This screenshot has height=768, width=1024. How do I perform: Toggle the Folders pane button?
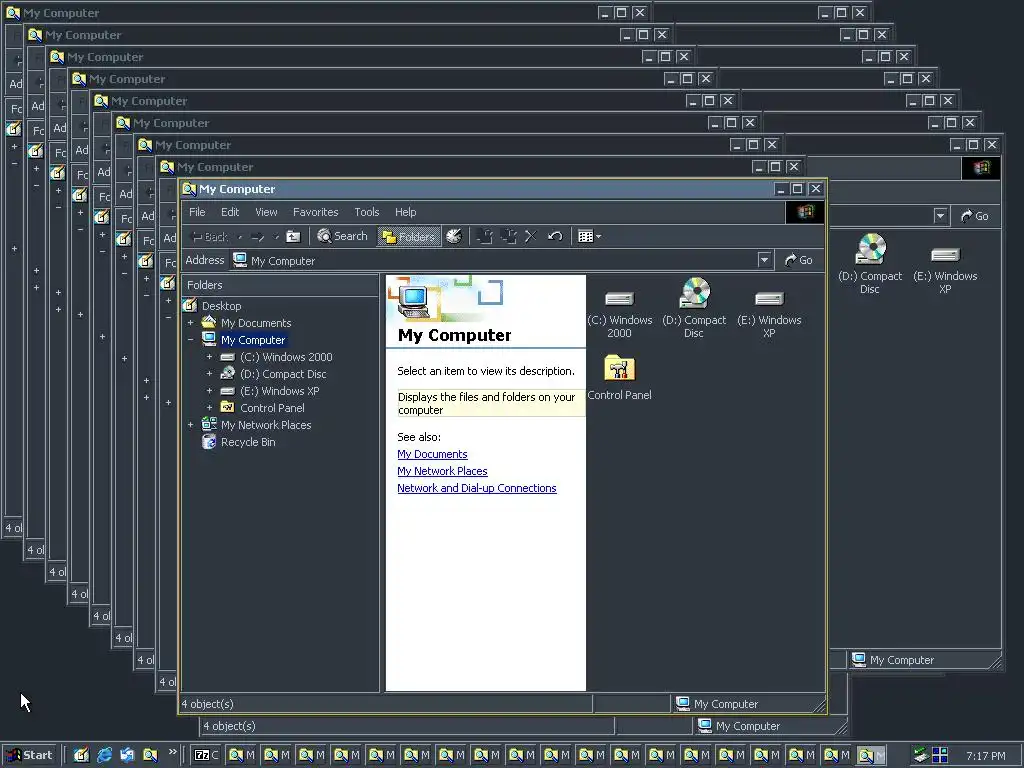[x=409, y=236]
